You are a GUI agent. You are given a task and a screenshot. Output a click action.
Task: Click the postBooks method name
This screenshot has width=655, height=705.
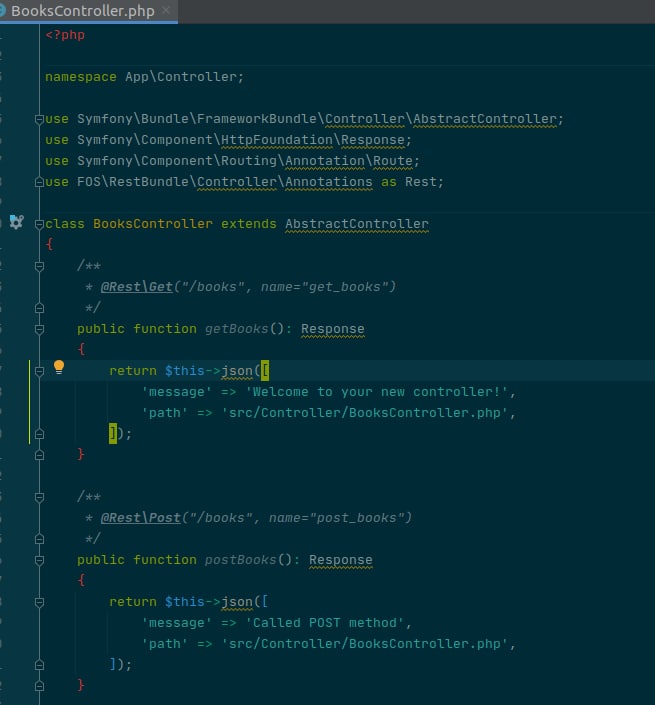tap(241, 560)
